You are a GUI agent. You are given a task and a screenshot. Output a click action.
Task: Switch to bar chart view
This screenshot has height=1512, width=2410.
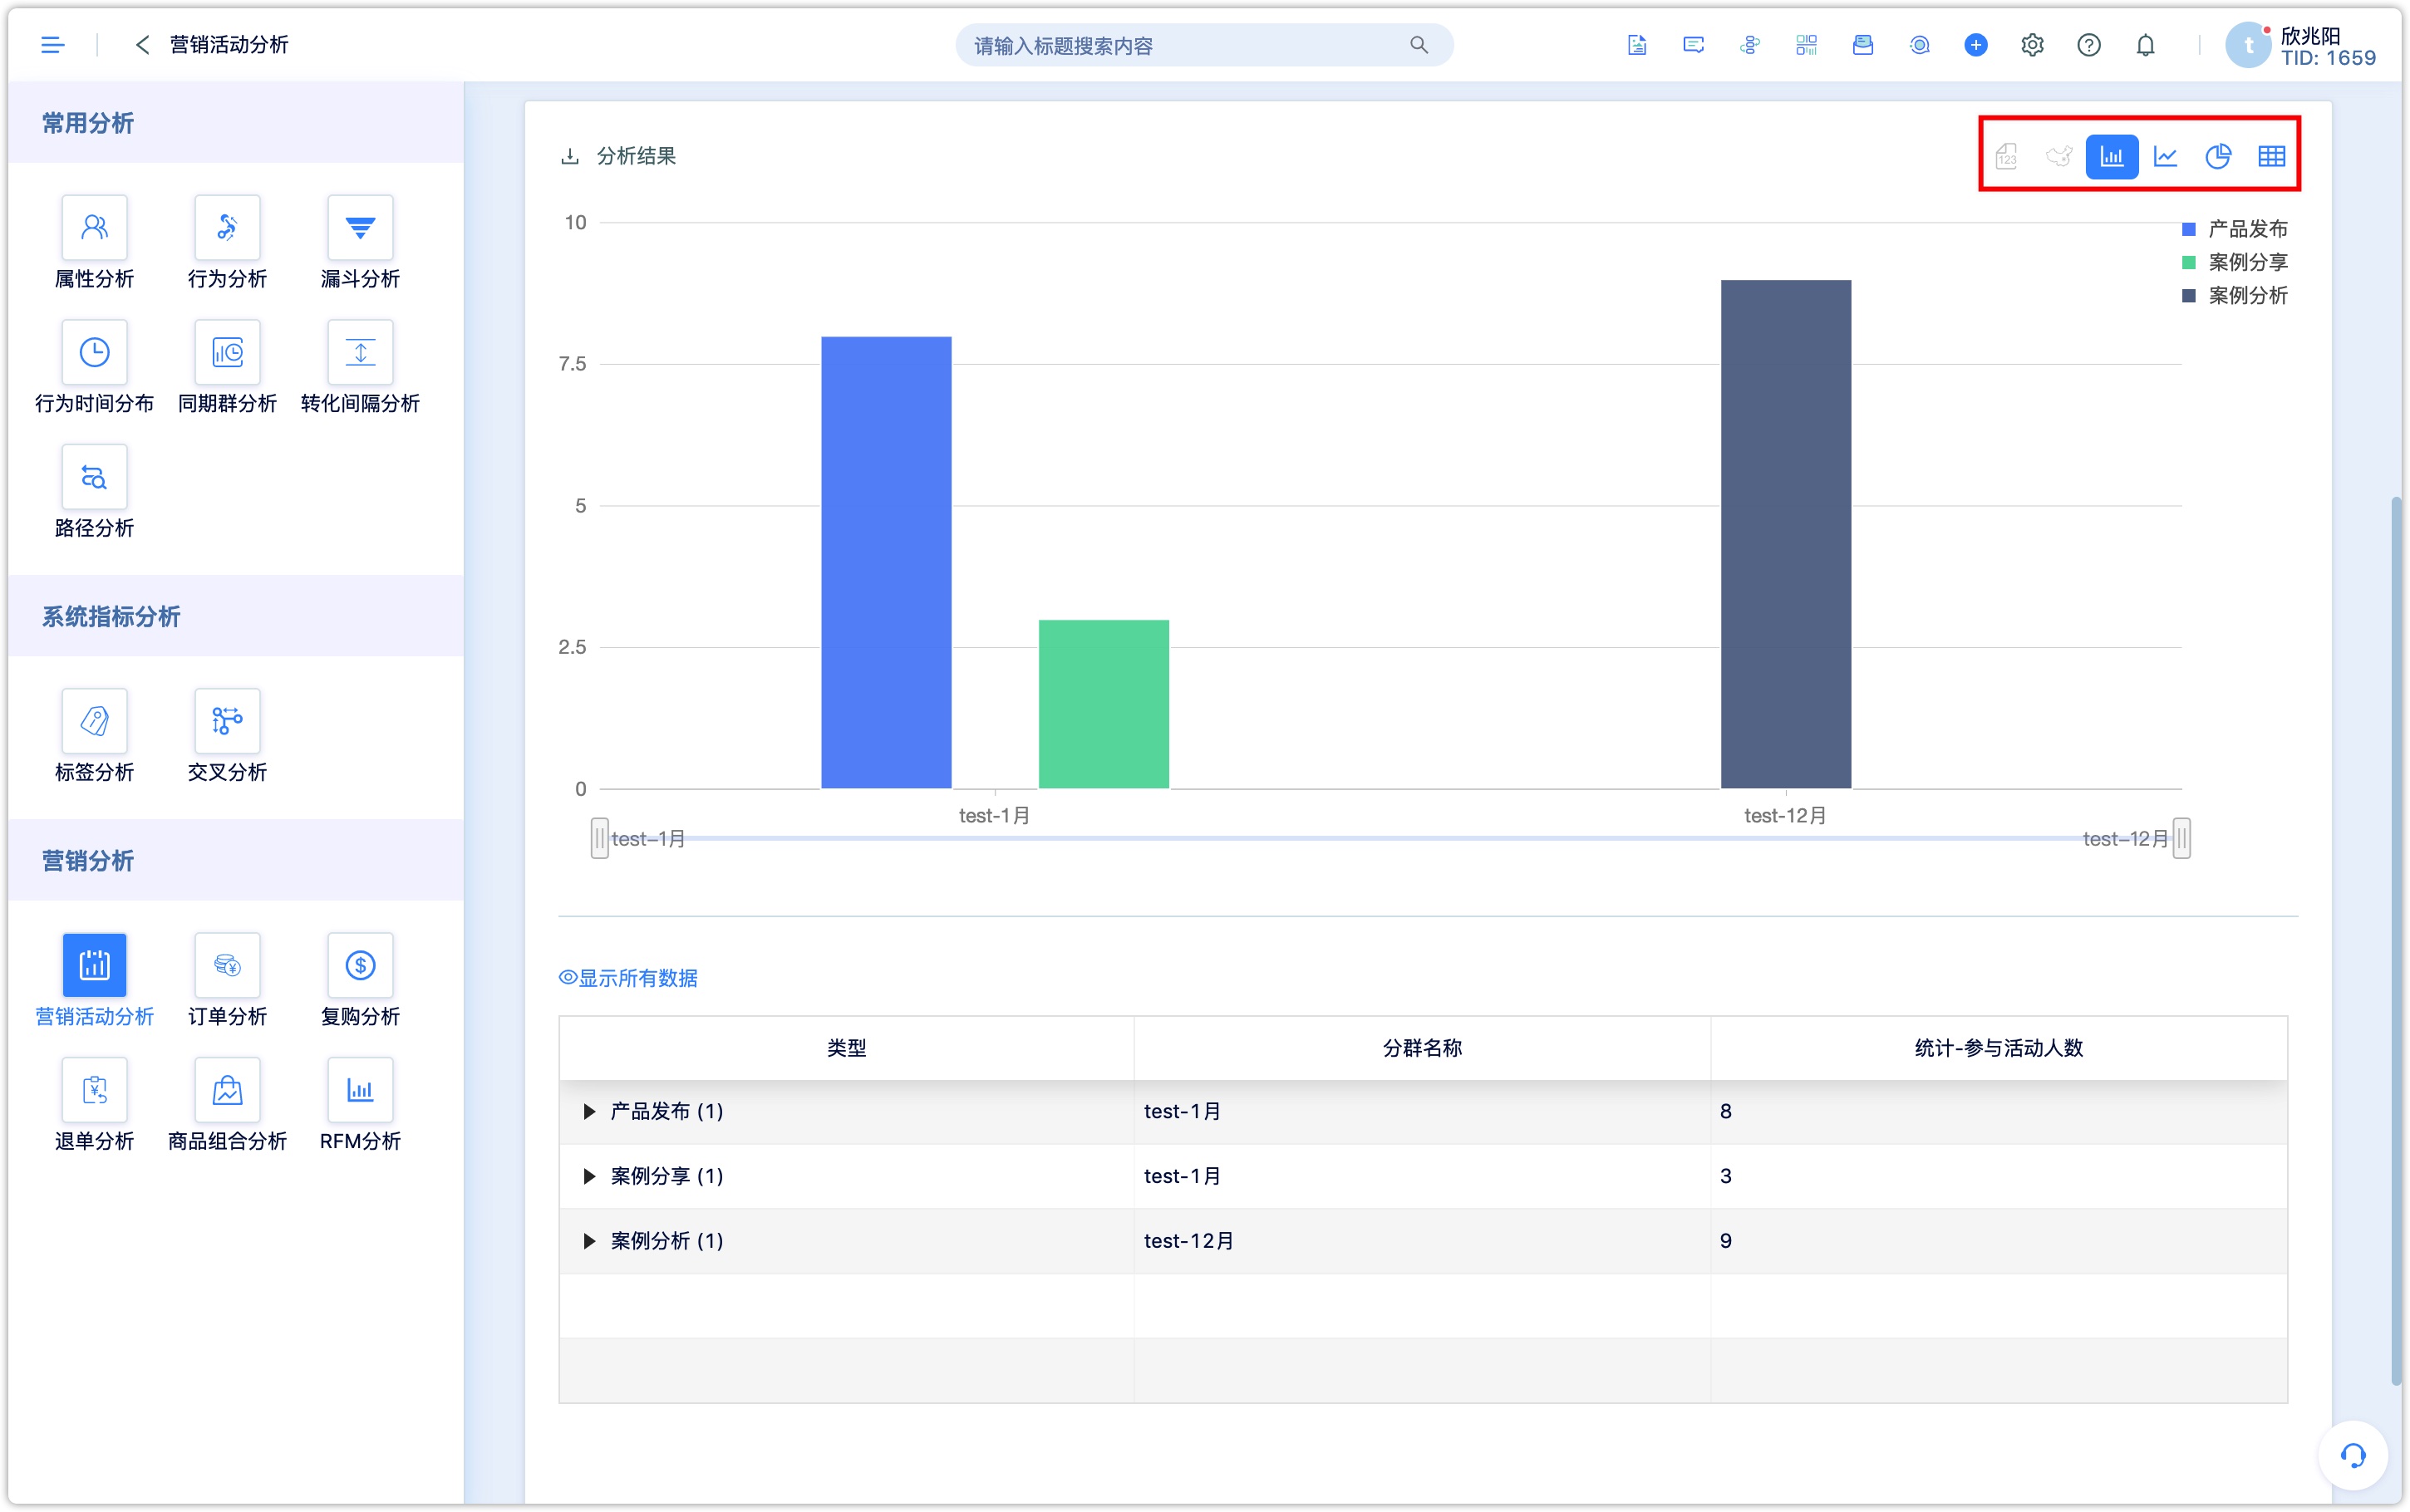coord(2111,156)
